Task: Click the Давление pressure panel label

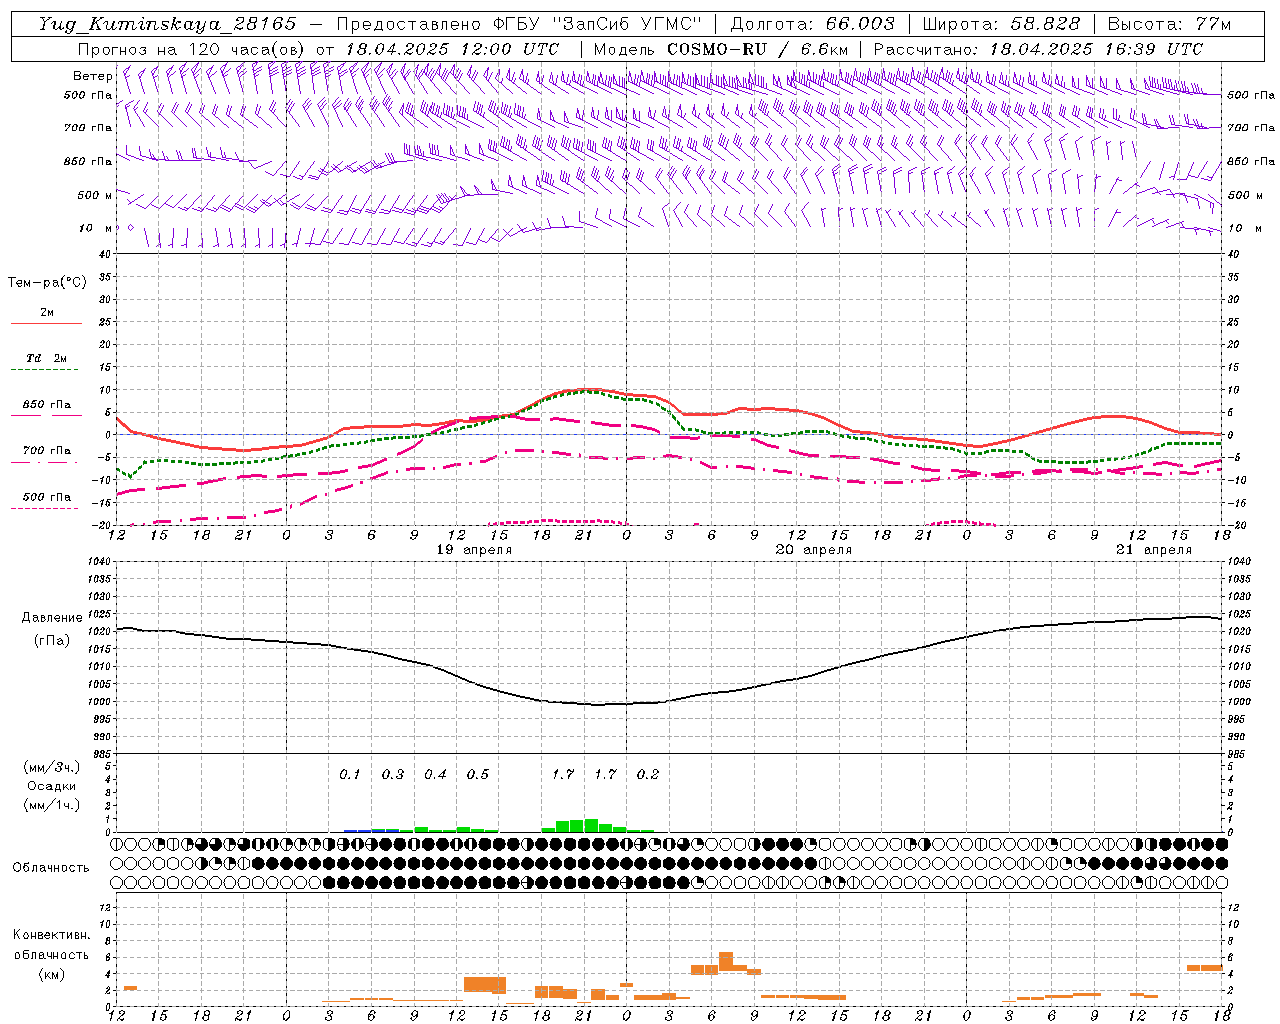Action: 52,618
